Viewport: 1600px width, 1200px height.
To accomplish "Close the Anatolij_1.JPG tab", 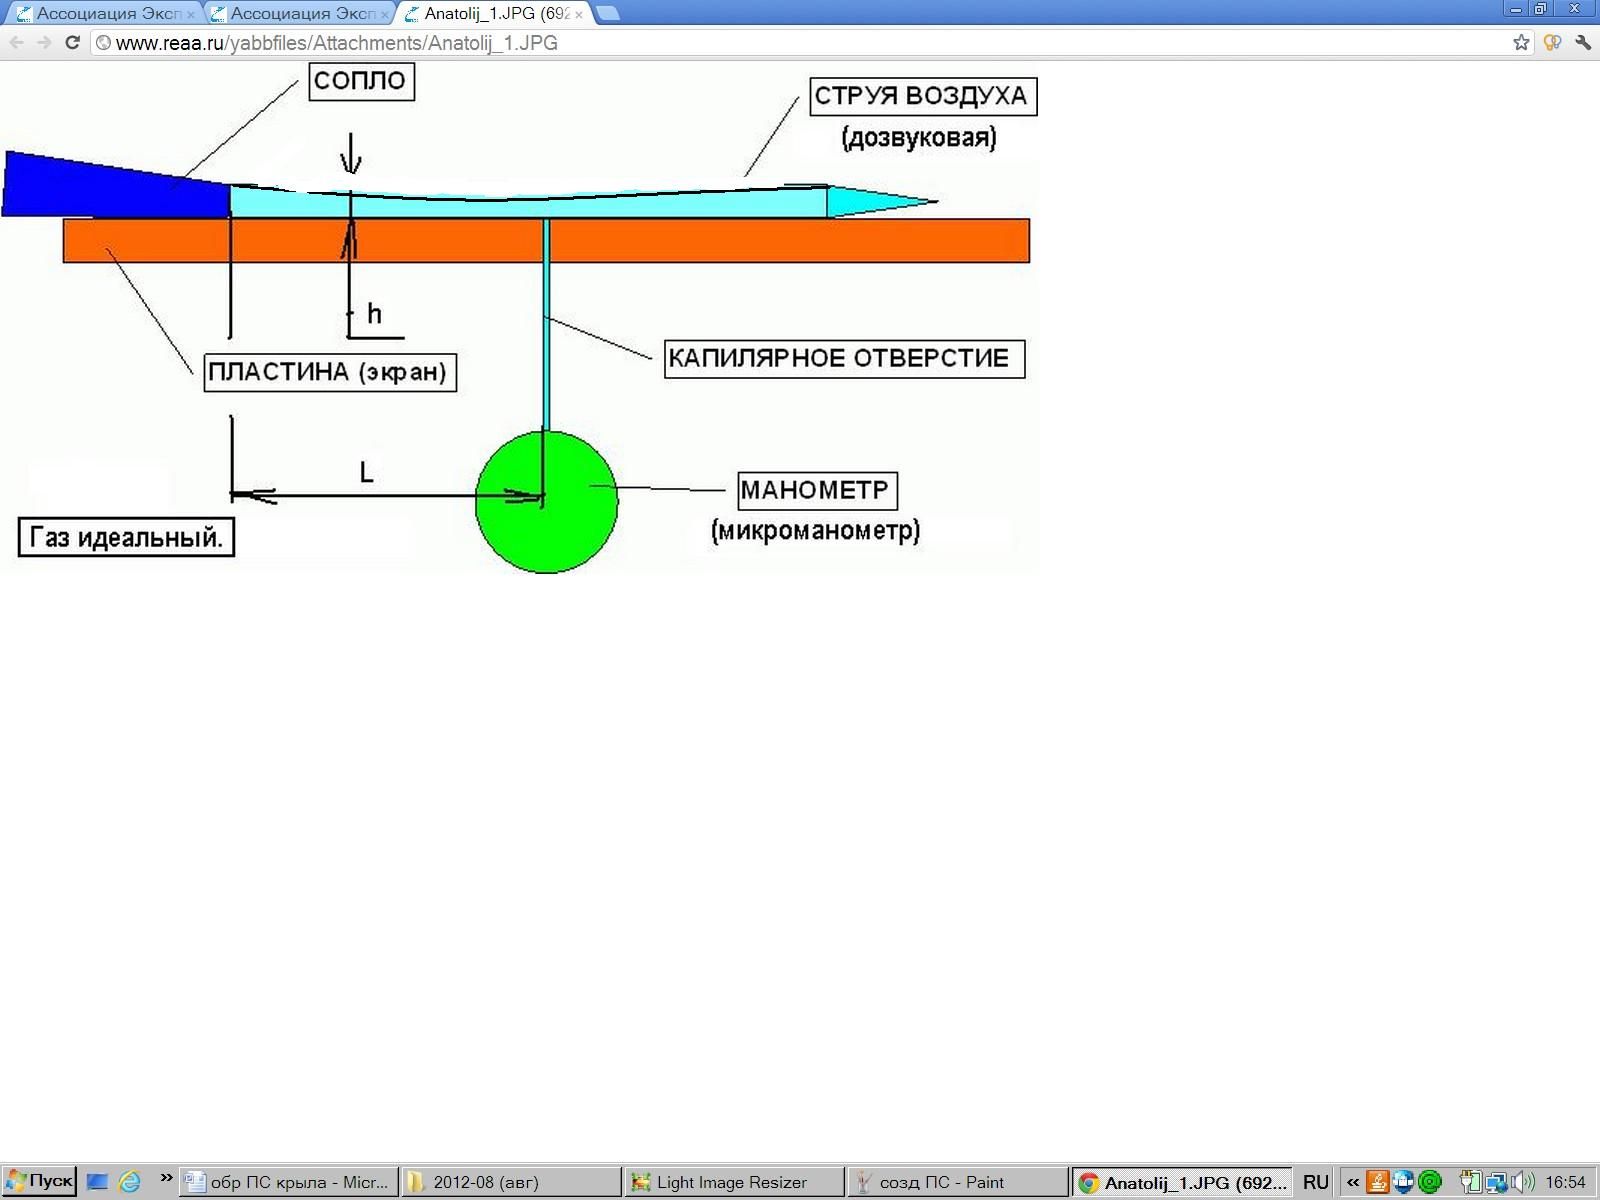I will [579, 15].
